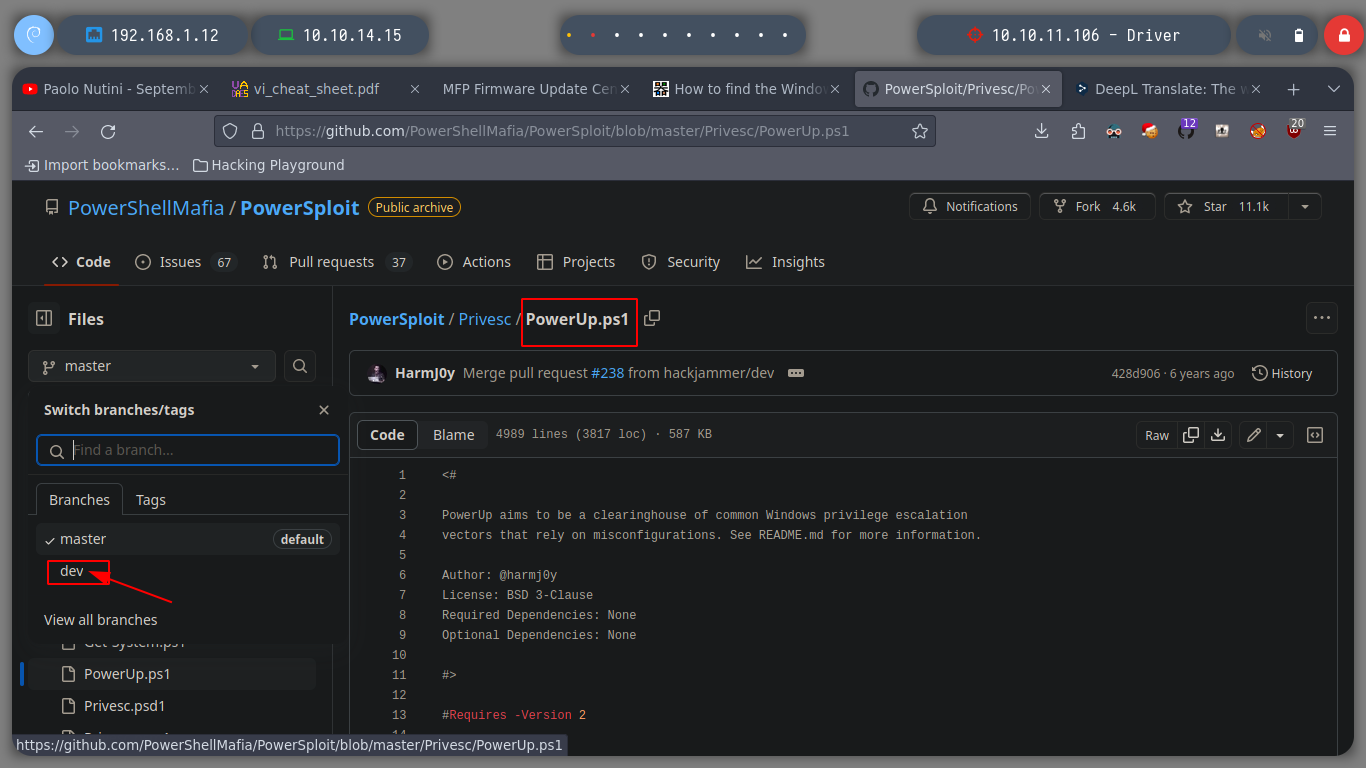Download the raw file icon

pyautogui.click(x=1218, y=435)
